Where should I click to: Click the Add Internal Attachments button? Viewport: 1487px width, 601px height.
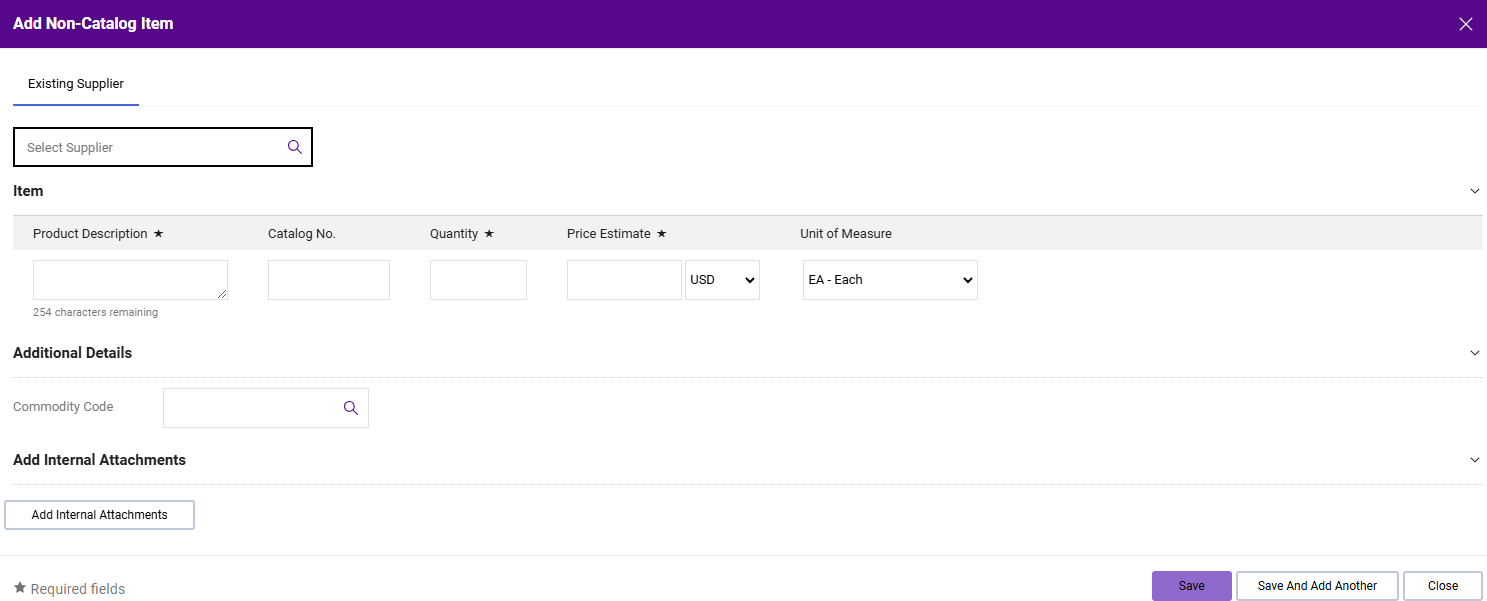click(x=100, y=515)
